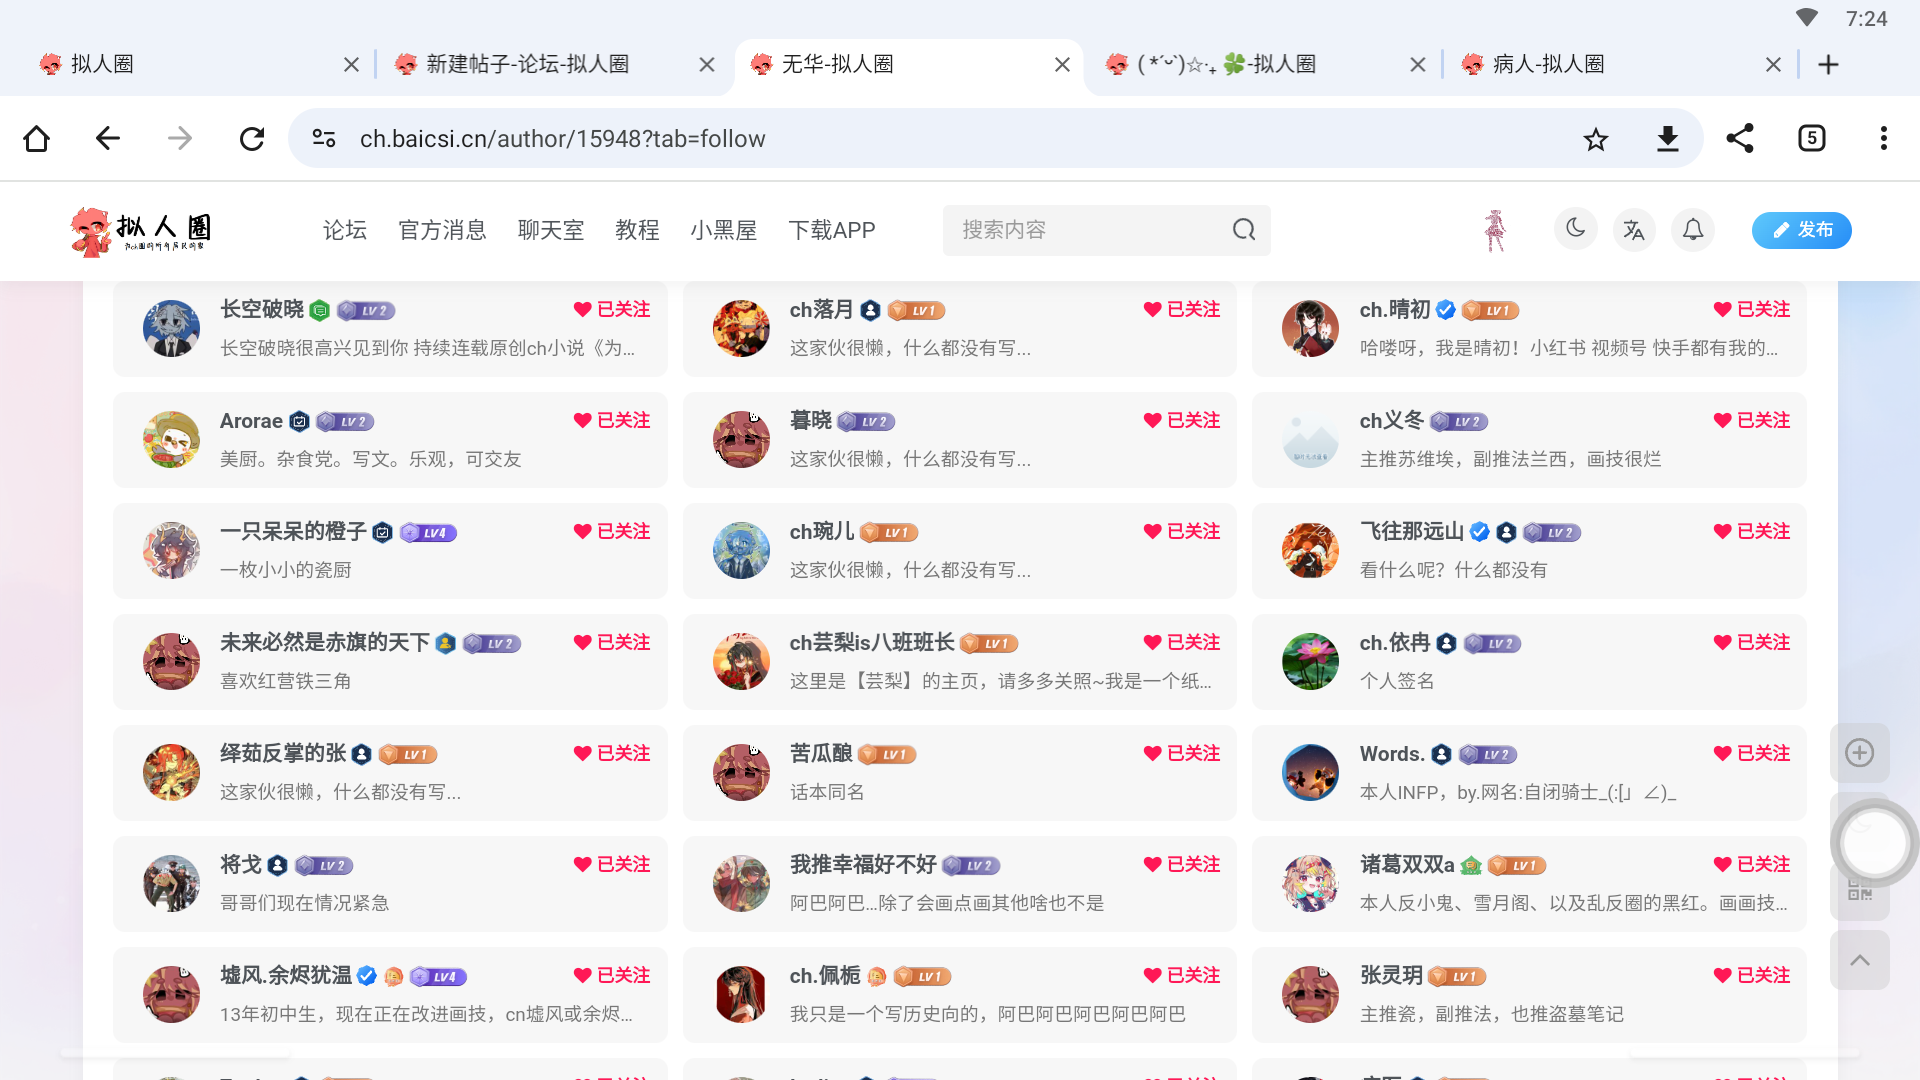The width and height of the screenshot is (1920, 1080).
Task: Click the blue 发布 button
Action: (1802, 230)
